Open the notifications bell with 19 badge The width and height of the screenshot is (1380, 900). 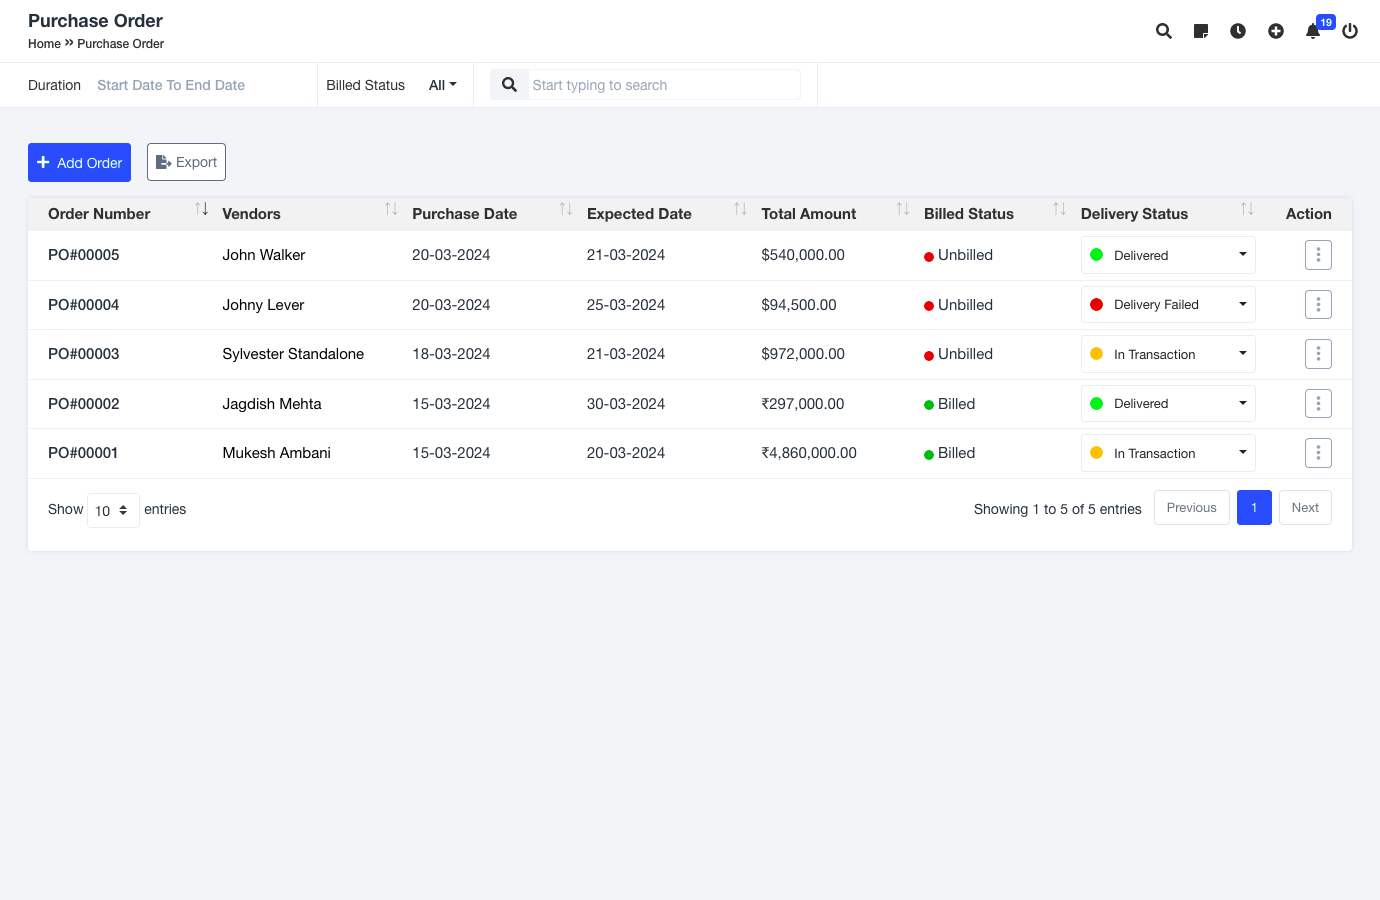(1313, 31)
